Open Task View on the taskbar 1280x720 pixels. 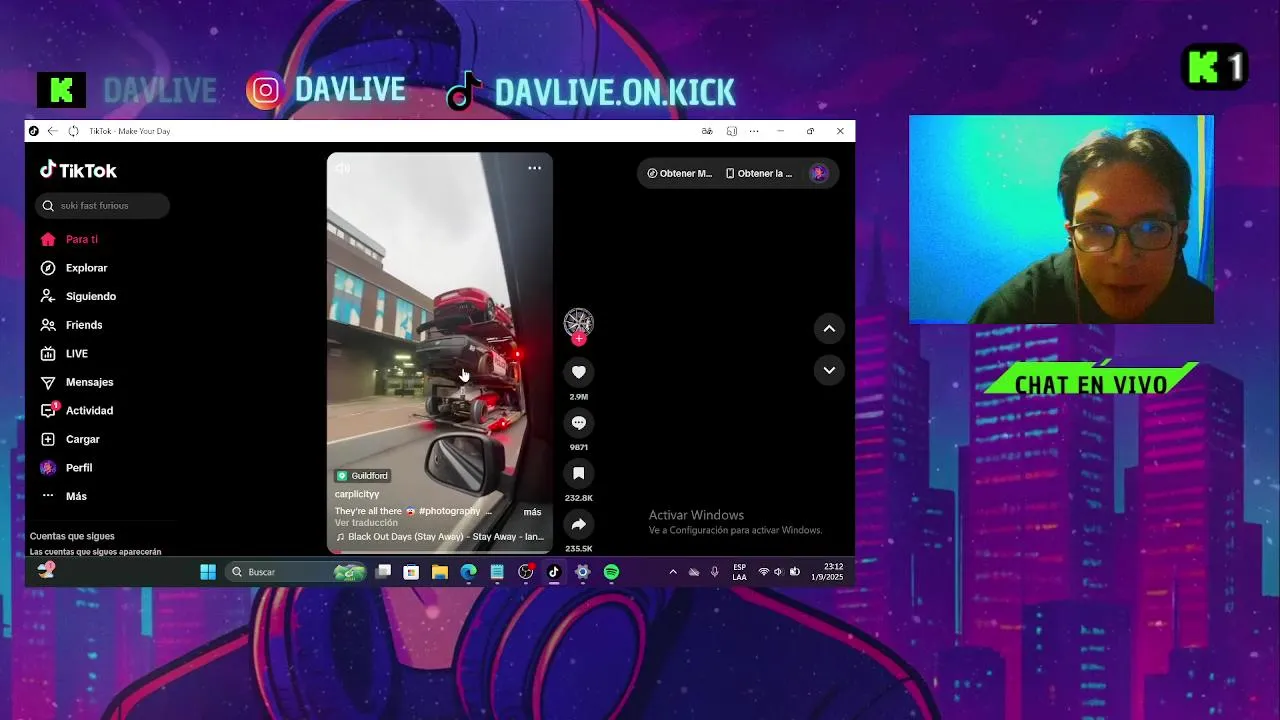(x=383, y=572)
